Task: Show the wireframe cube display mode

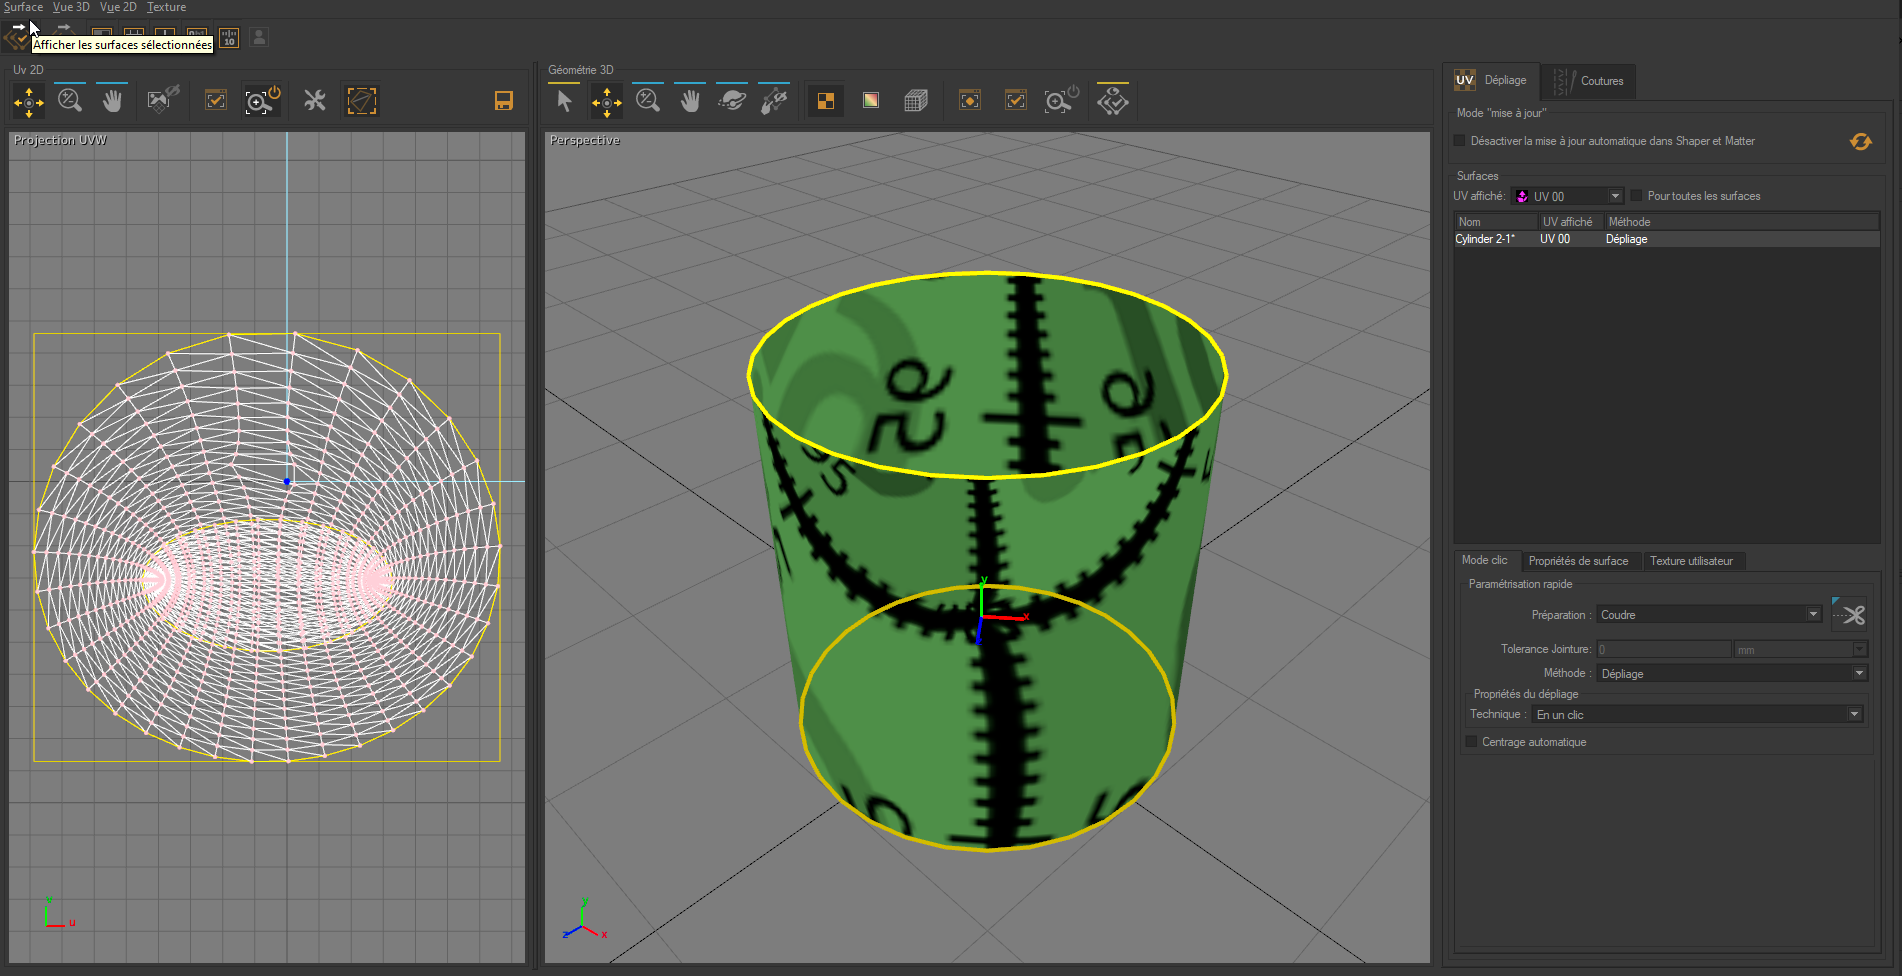Action: click(x=916, y=100)
